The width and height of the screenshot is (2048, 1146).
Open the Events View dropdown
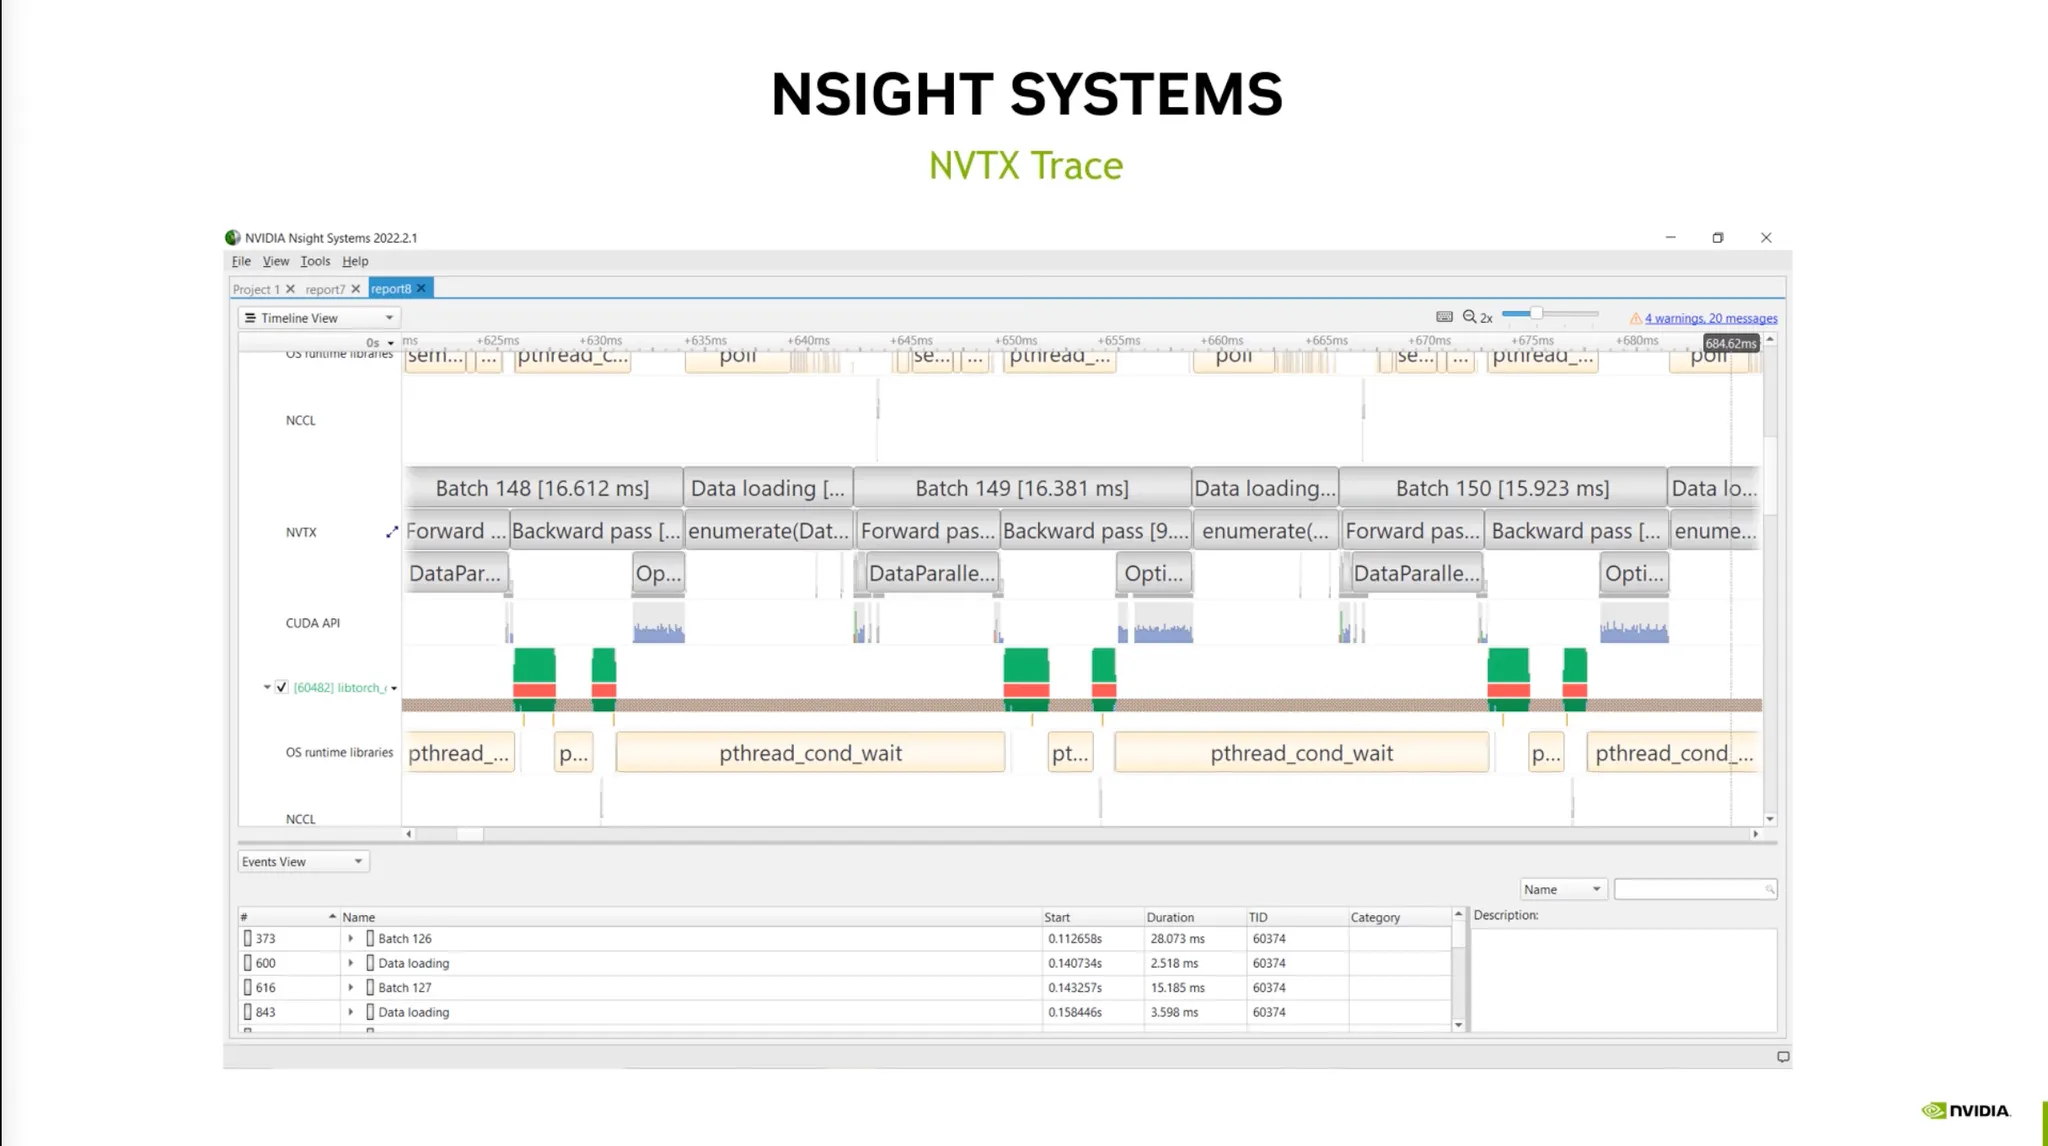(302, 862)
